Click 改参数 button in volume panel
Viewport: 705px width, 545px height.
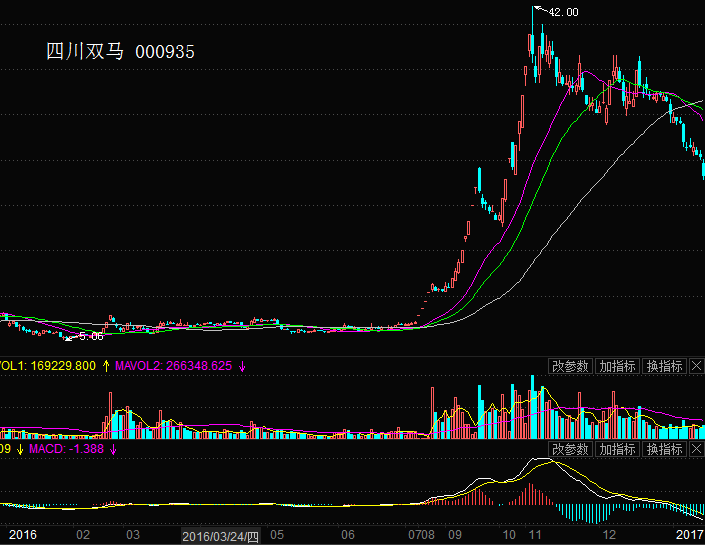571,367
